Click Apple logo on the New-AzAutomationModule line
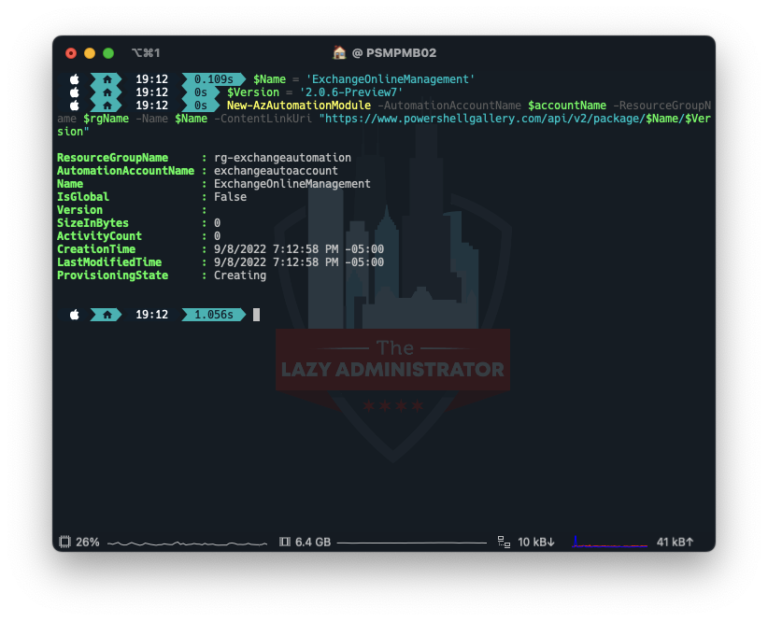The image size is (768, 621). coord(74,106)
